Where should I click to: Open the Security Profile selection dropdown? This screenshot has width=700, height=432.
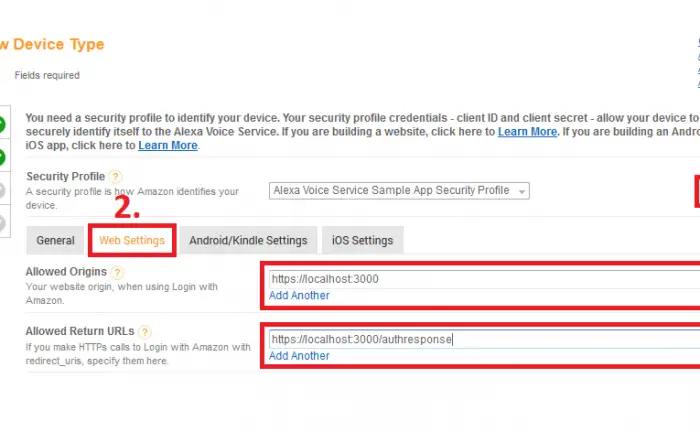tap(399, 191)
